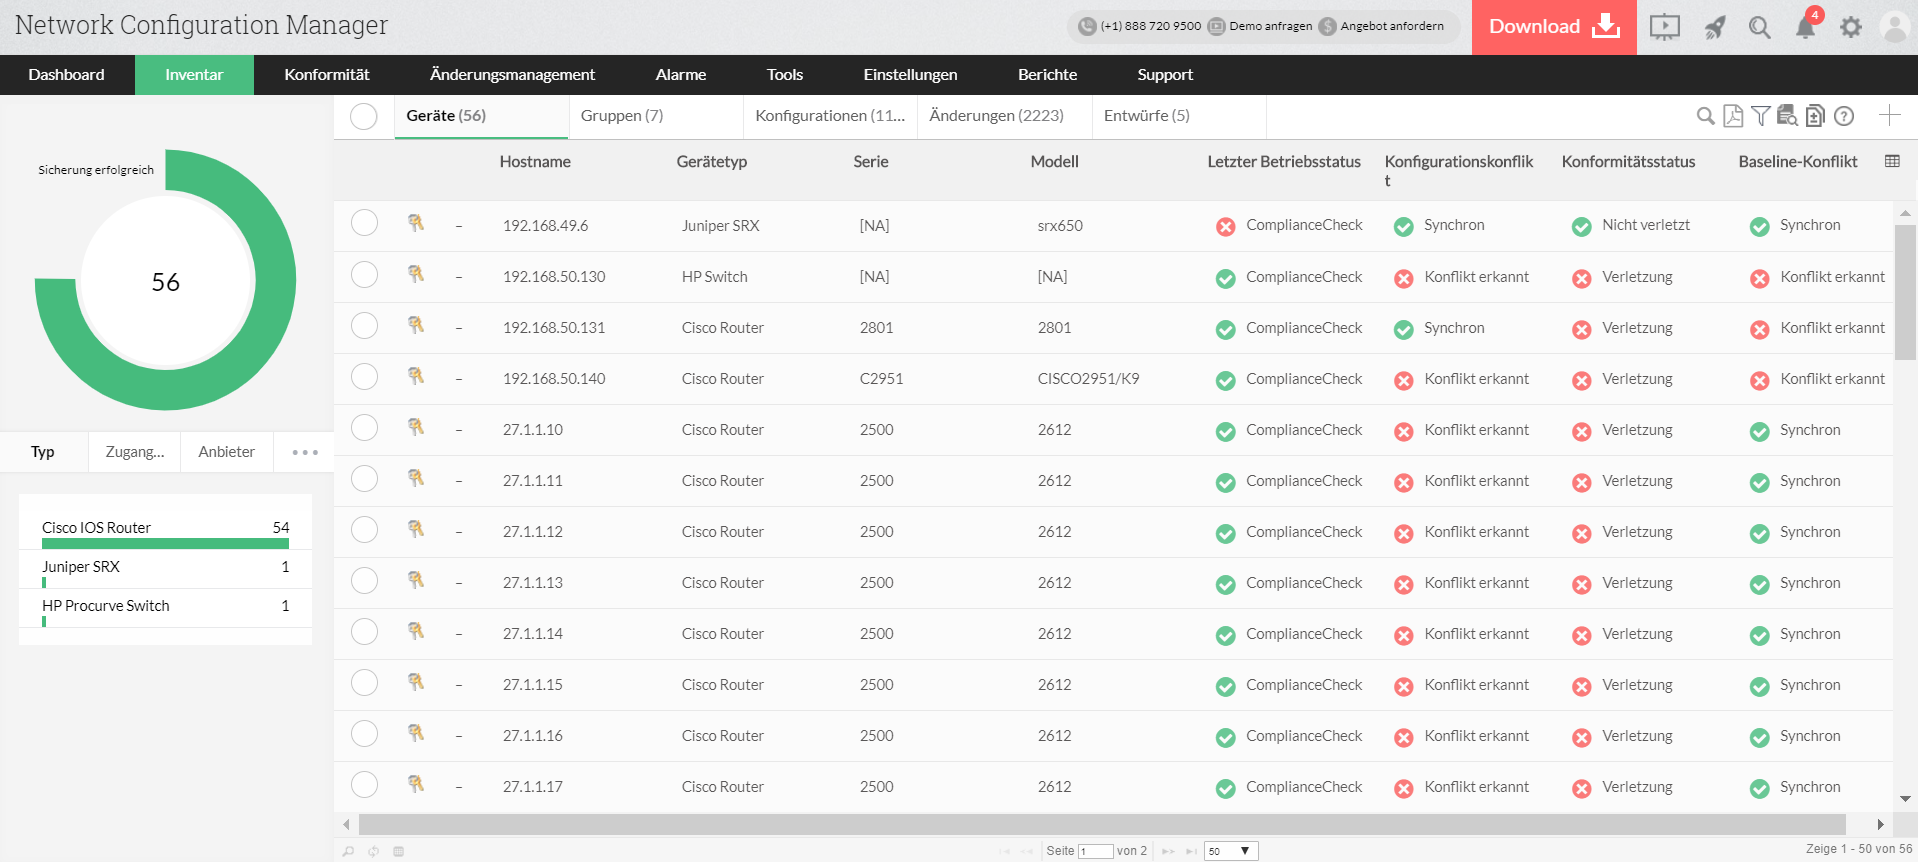Click credentials key icon for 27.1.1.15

[x=416, y=682]
